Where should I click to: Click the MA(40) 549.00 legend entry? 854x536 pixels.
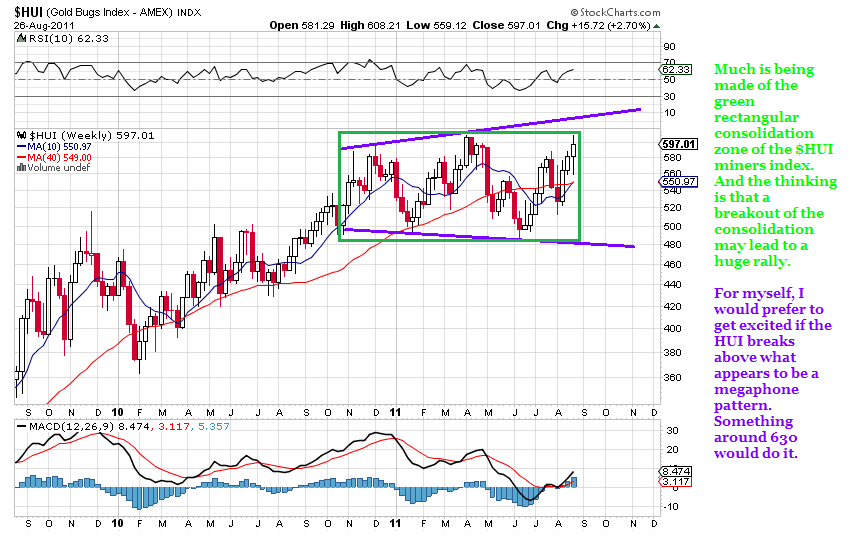[59, 158]
